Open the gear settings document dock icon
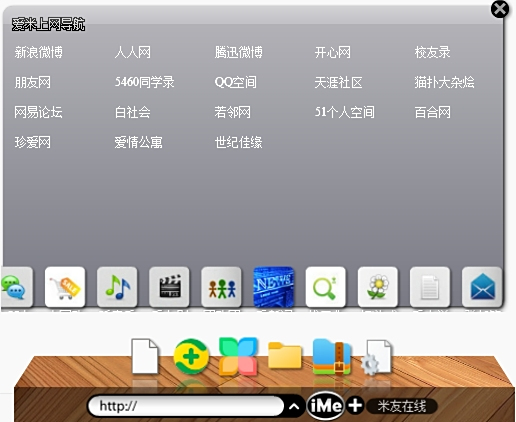 click(x=377, y=357)
